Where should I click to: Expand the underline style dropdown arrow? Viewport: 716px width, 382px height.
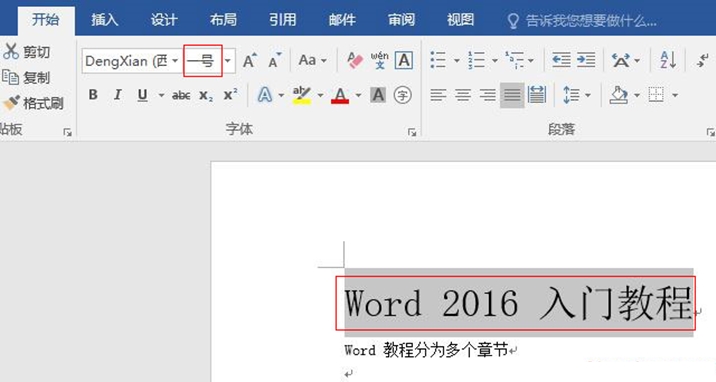[x=161, y=95]
